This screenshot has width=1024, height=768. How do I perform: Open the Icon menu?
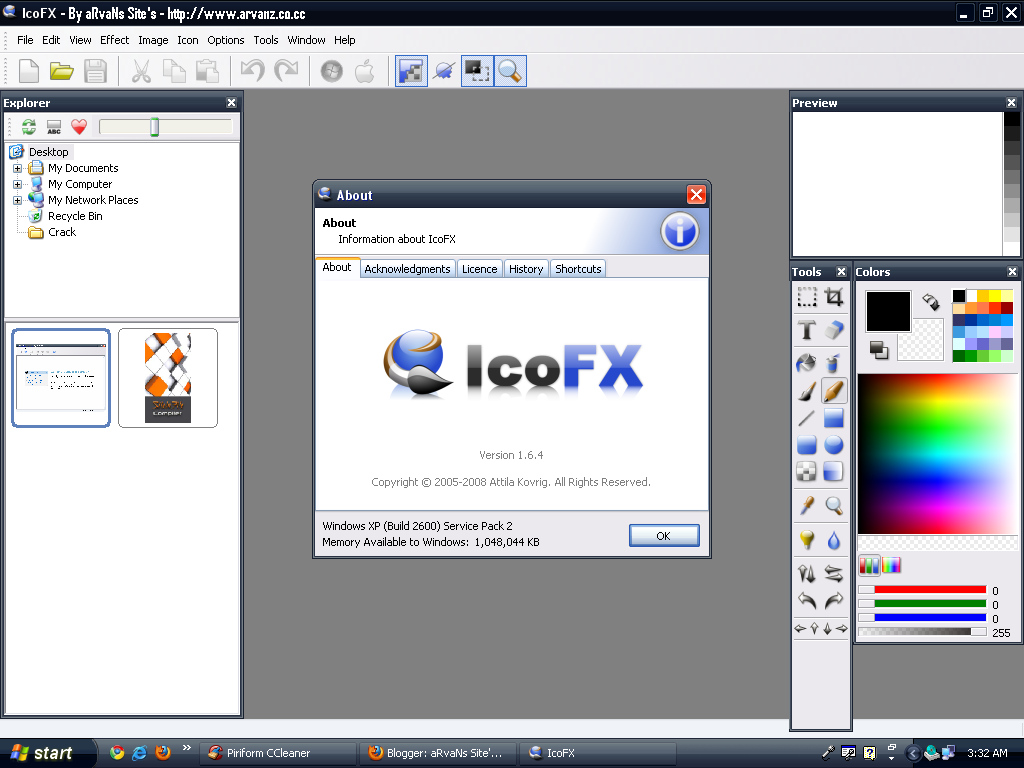coord(187,40)
